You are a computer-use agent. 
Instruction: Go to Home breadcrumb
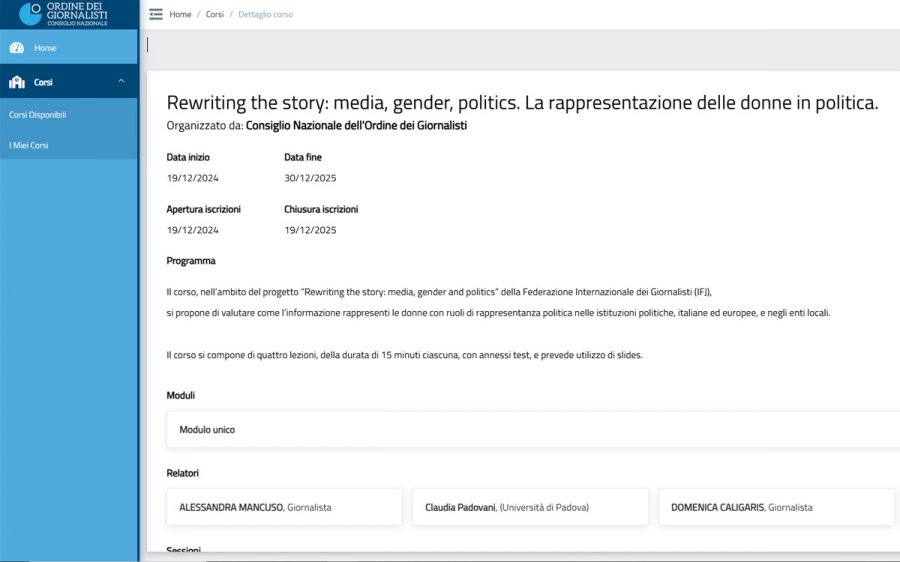tap(180, 14)
